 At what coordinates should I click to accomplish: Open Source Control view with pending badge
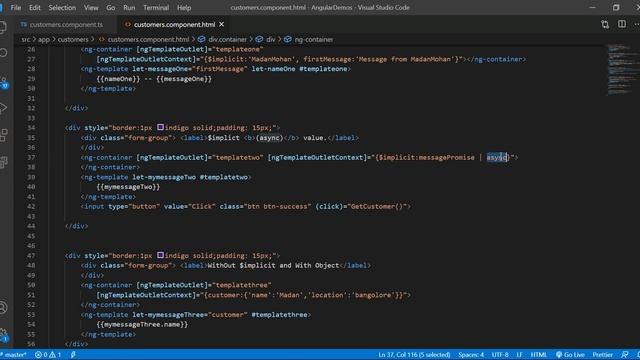point(4,82)
